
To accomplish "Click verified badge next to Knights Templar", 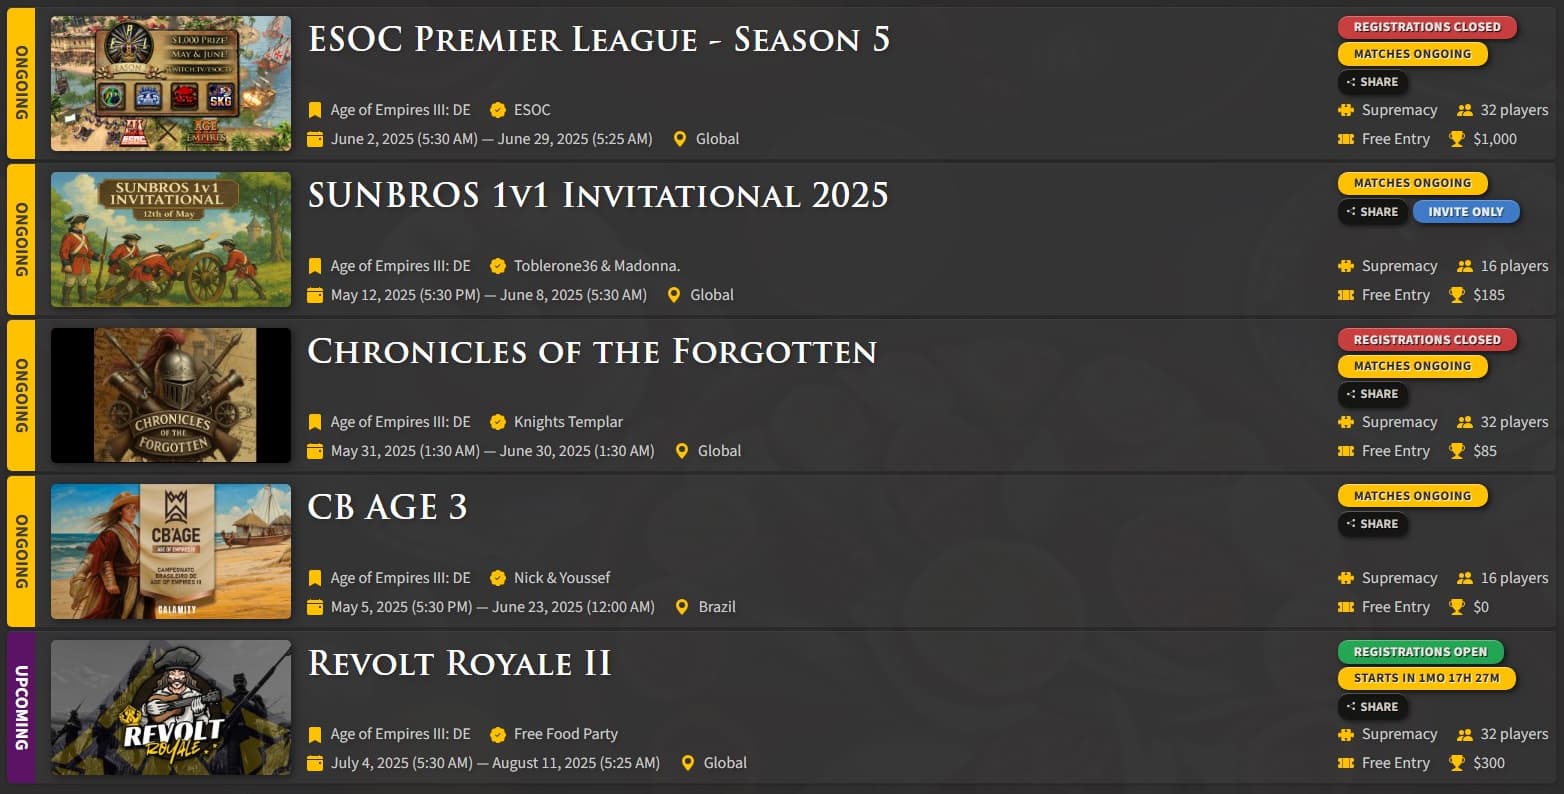I will [x=497, y=422].
